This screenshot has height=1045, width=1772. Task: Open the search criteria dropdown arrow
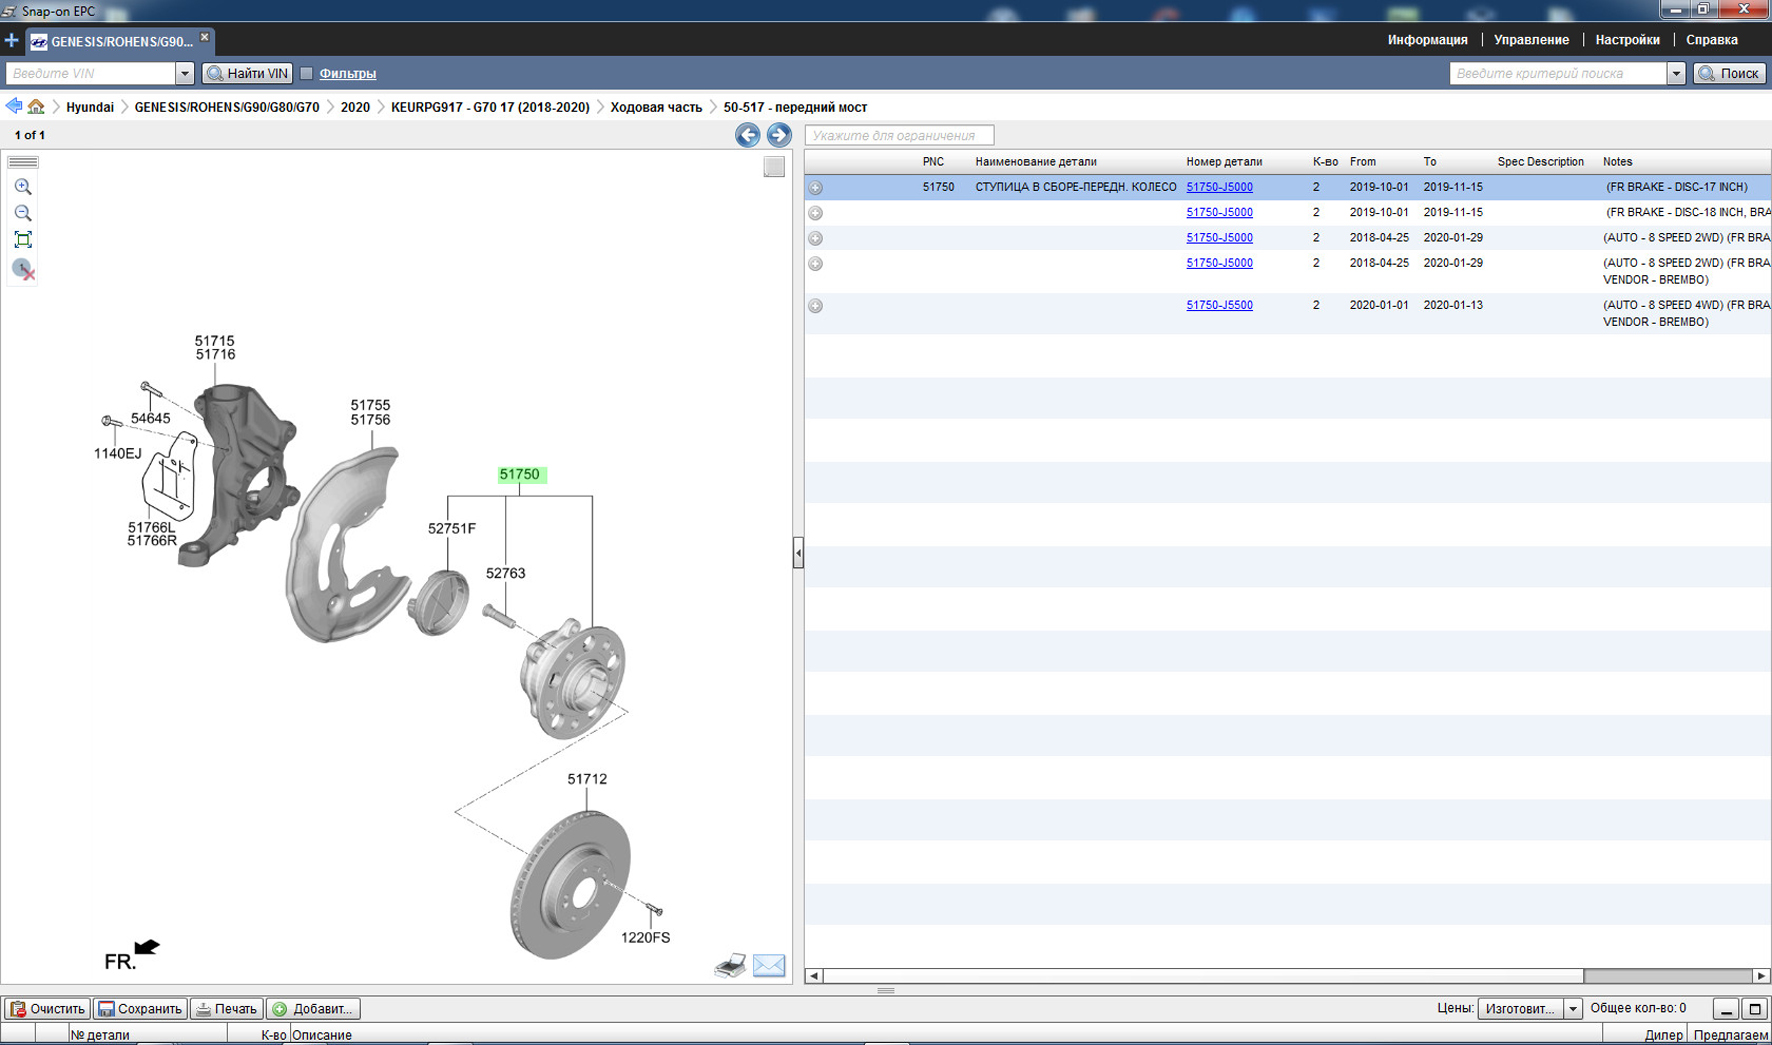click(x=1676, y=73)
